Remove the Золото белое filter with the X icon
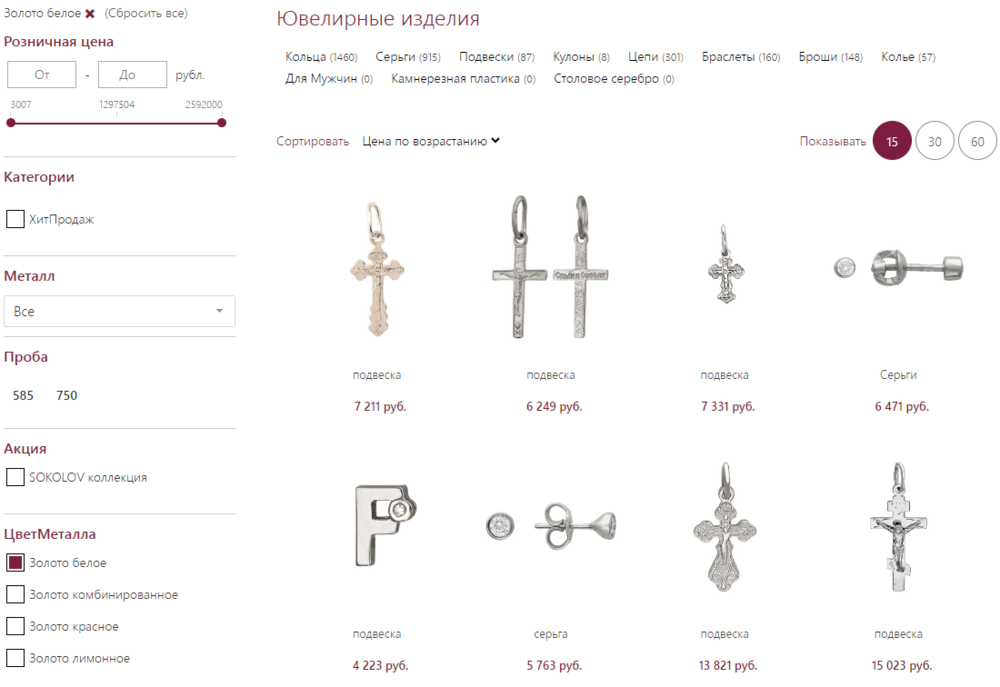 coord(90,13)
